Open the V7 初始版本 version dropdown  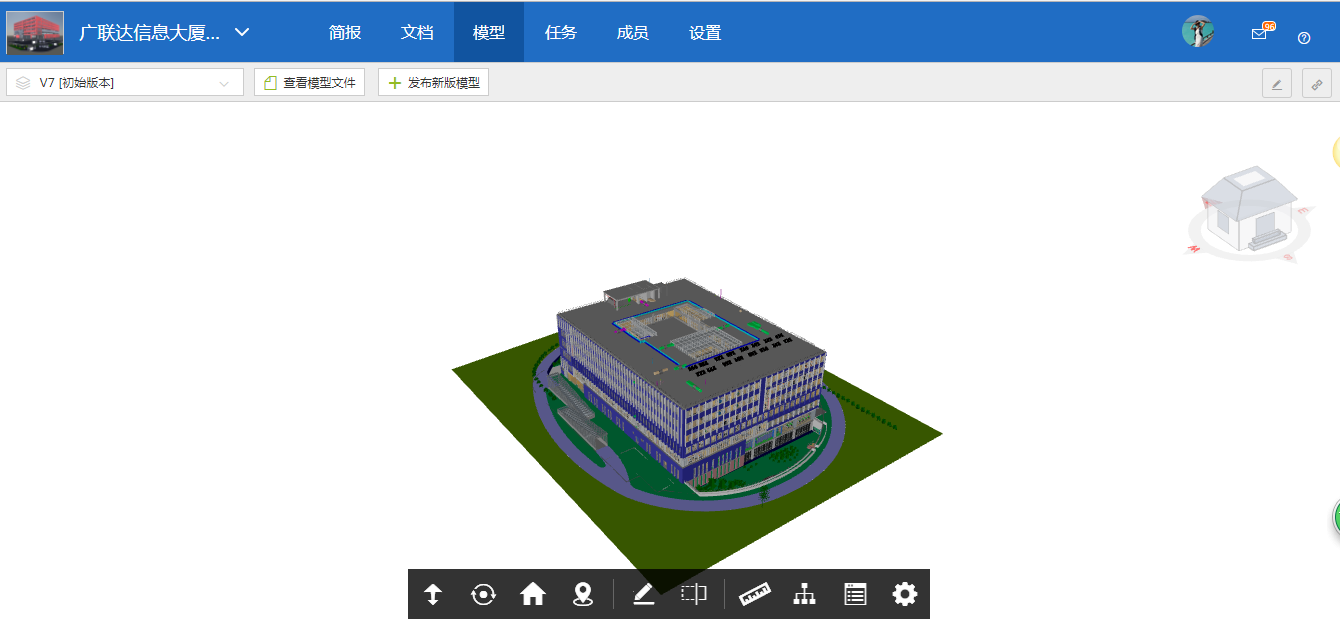(x=120, y=82)
